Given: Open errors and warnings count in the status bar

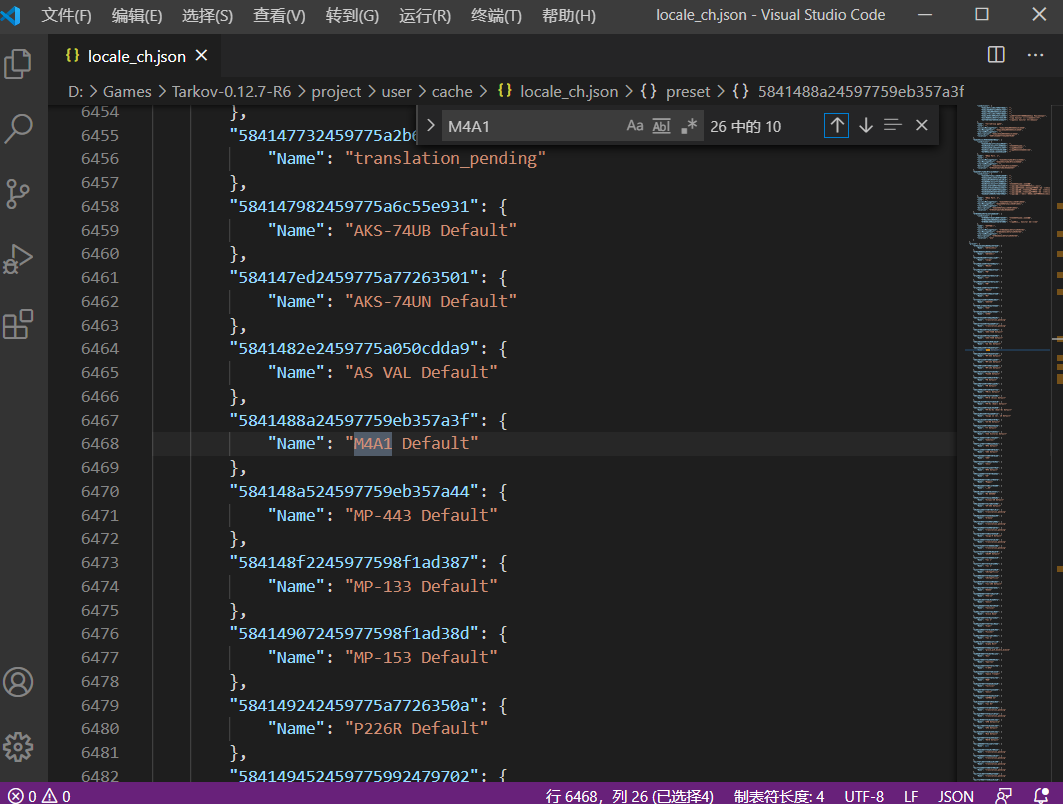Looking at the screenshot, I should 39,796.
